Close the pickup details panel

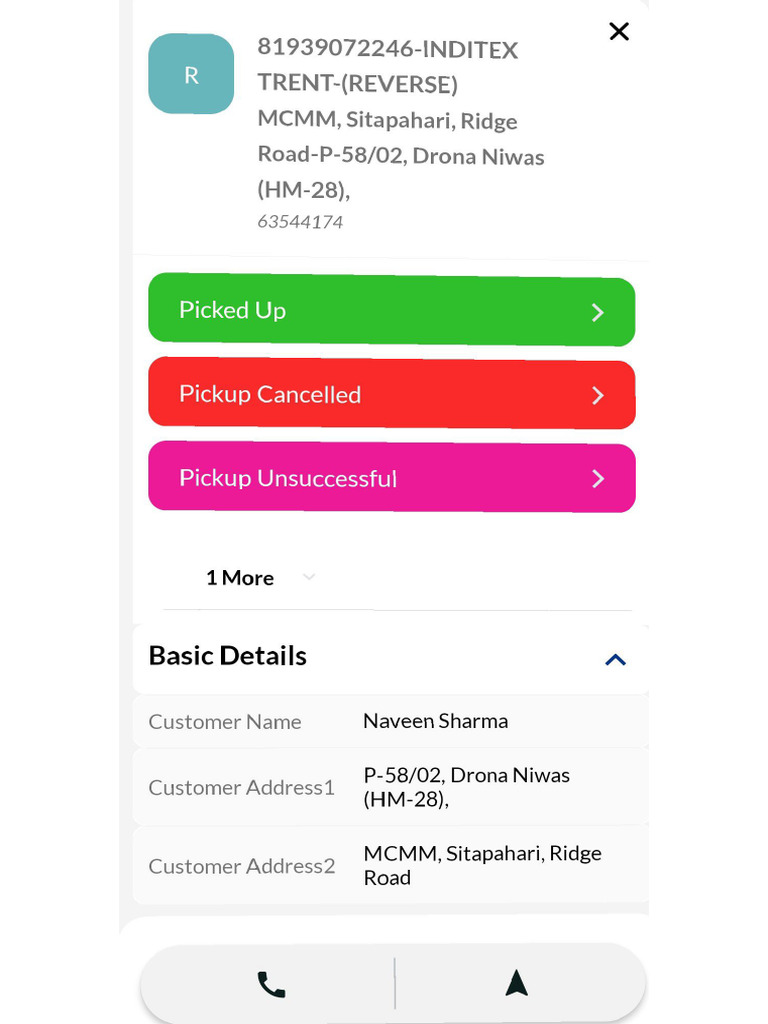(x=619, y=32)
